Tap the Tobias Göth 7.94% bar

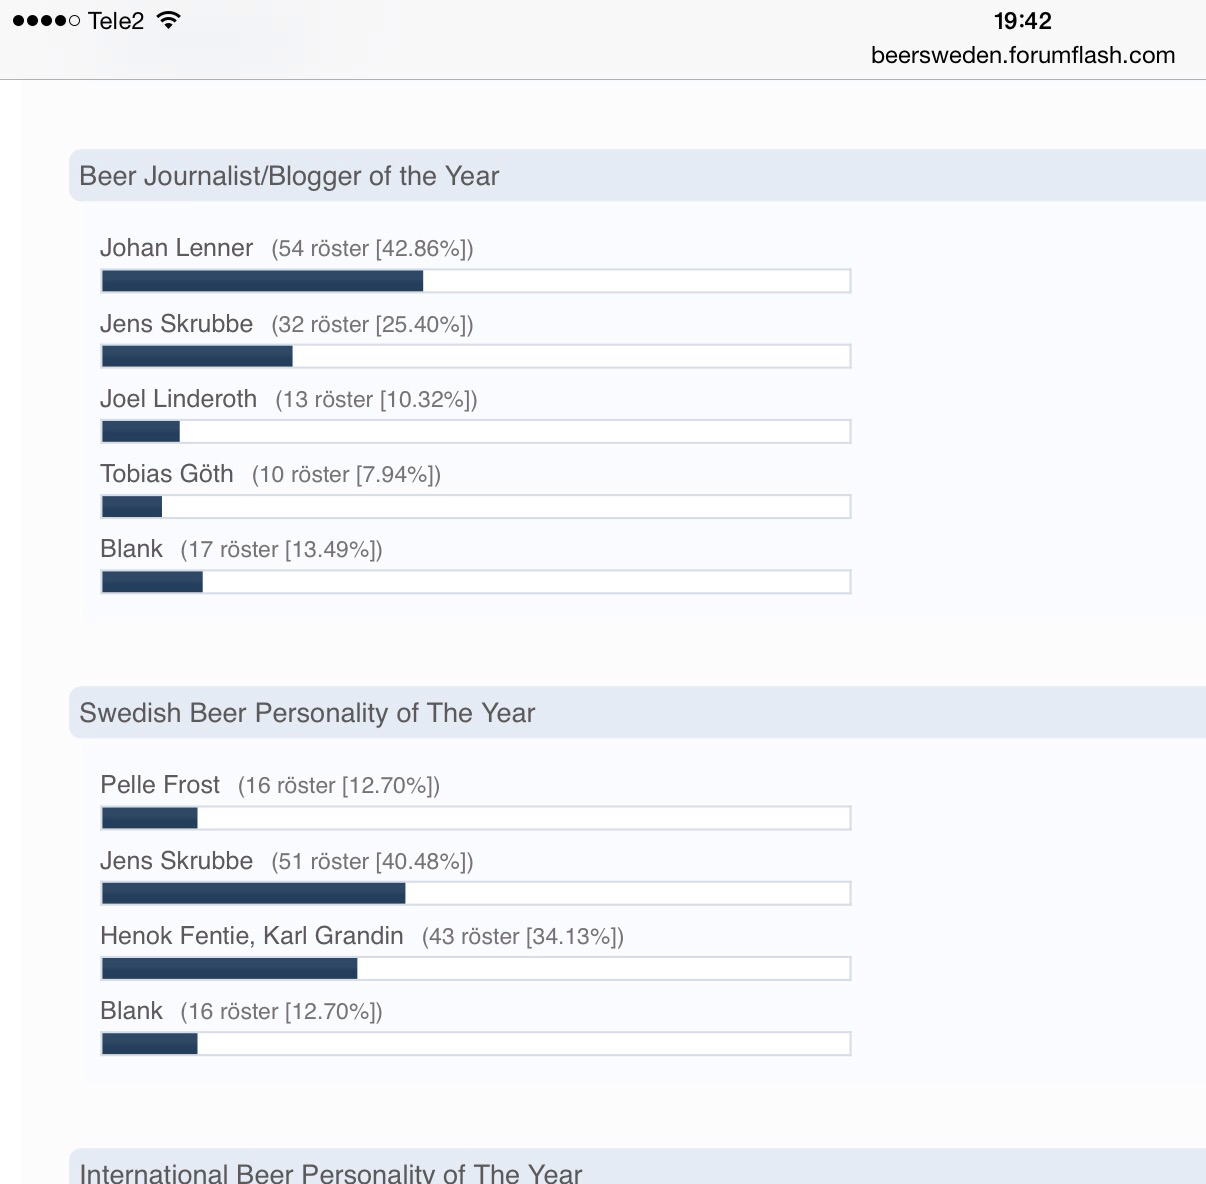476,506
